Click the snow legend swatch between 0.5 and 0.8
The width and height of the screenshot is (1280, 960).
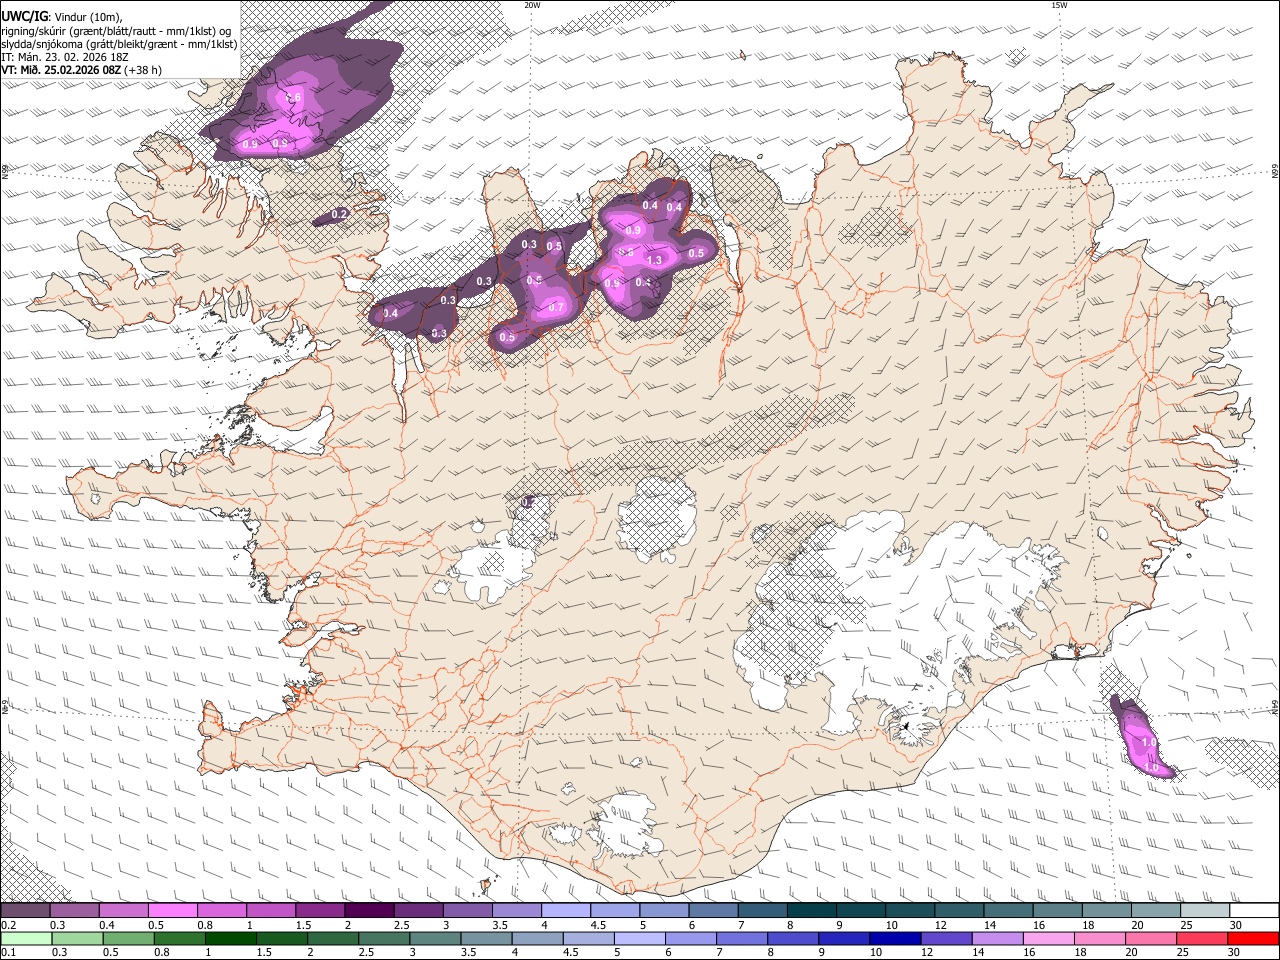[172, 910]
